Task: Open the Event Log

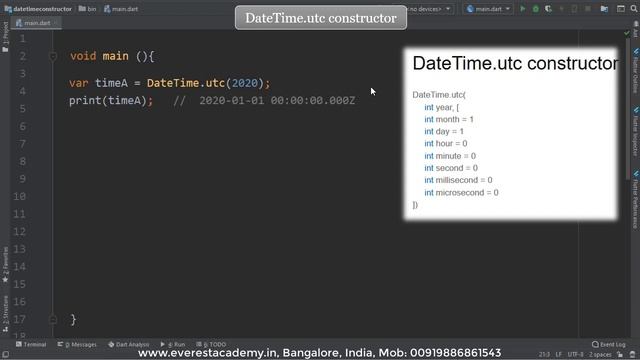Action: [x=609, y=344]
